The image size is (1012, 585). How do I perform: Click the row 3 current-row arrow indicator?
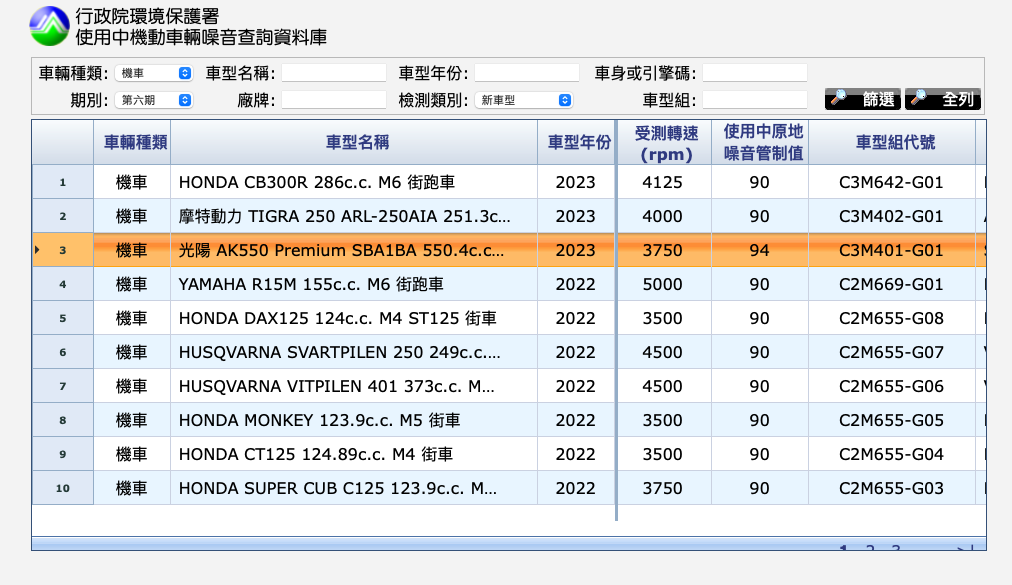click(37, 250)
